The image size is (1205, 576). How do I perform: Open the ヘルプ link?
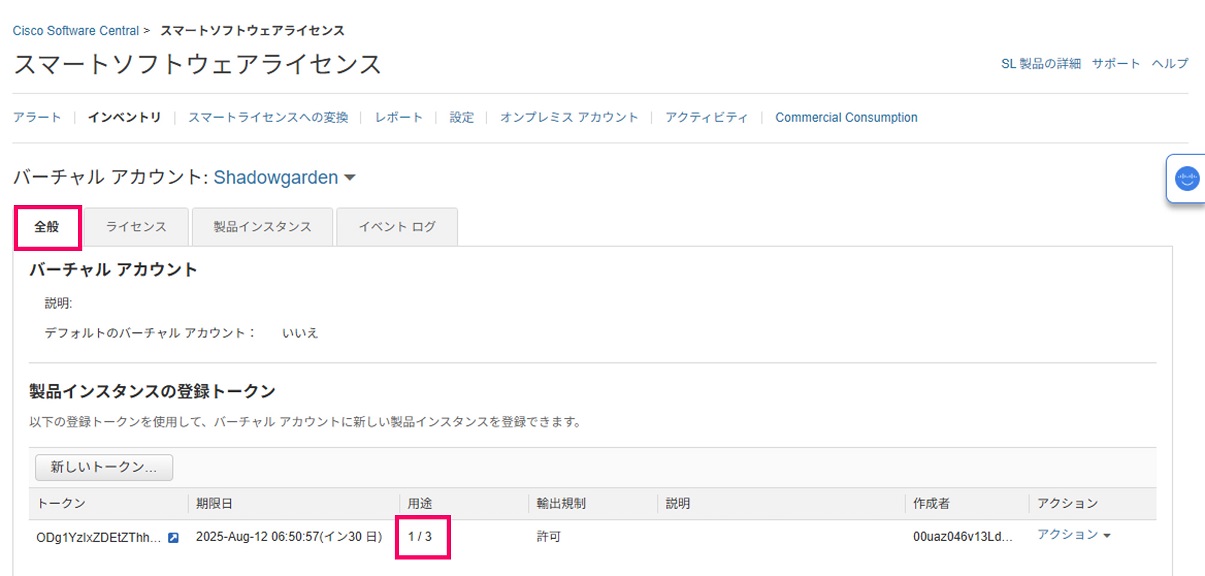pyautogui.click(x=1170, y=63)
